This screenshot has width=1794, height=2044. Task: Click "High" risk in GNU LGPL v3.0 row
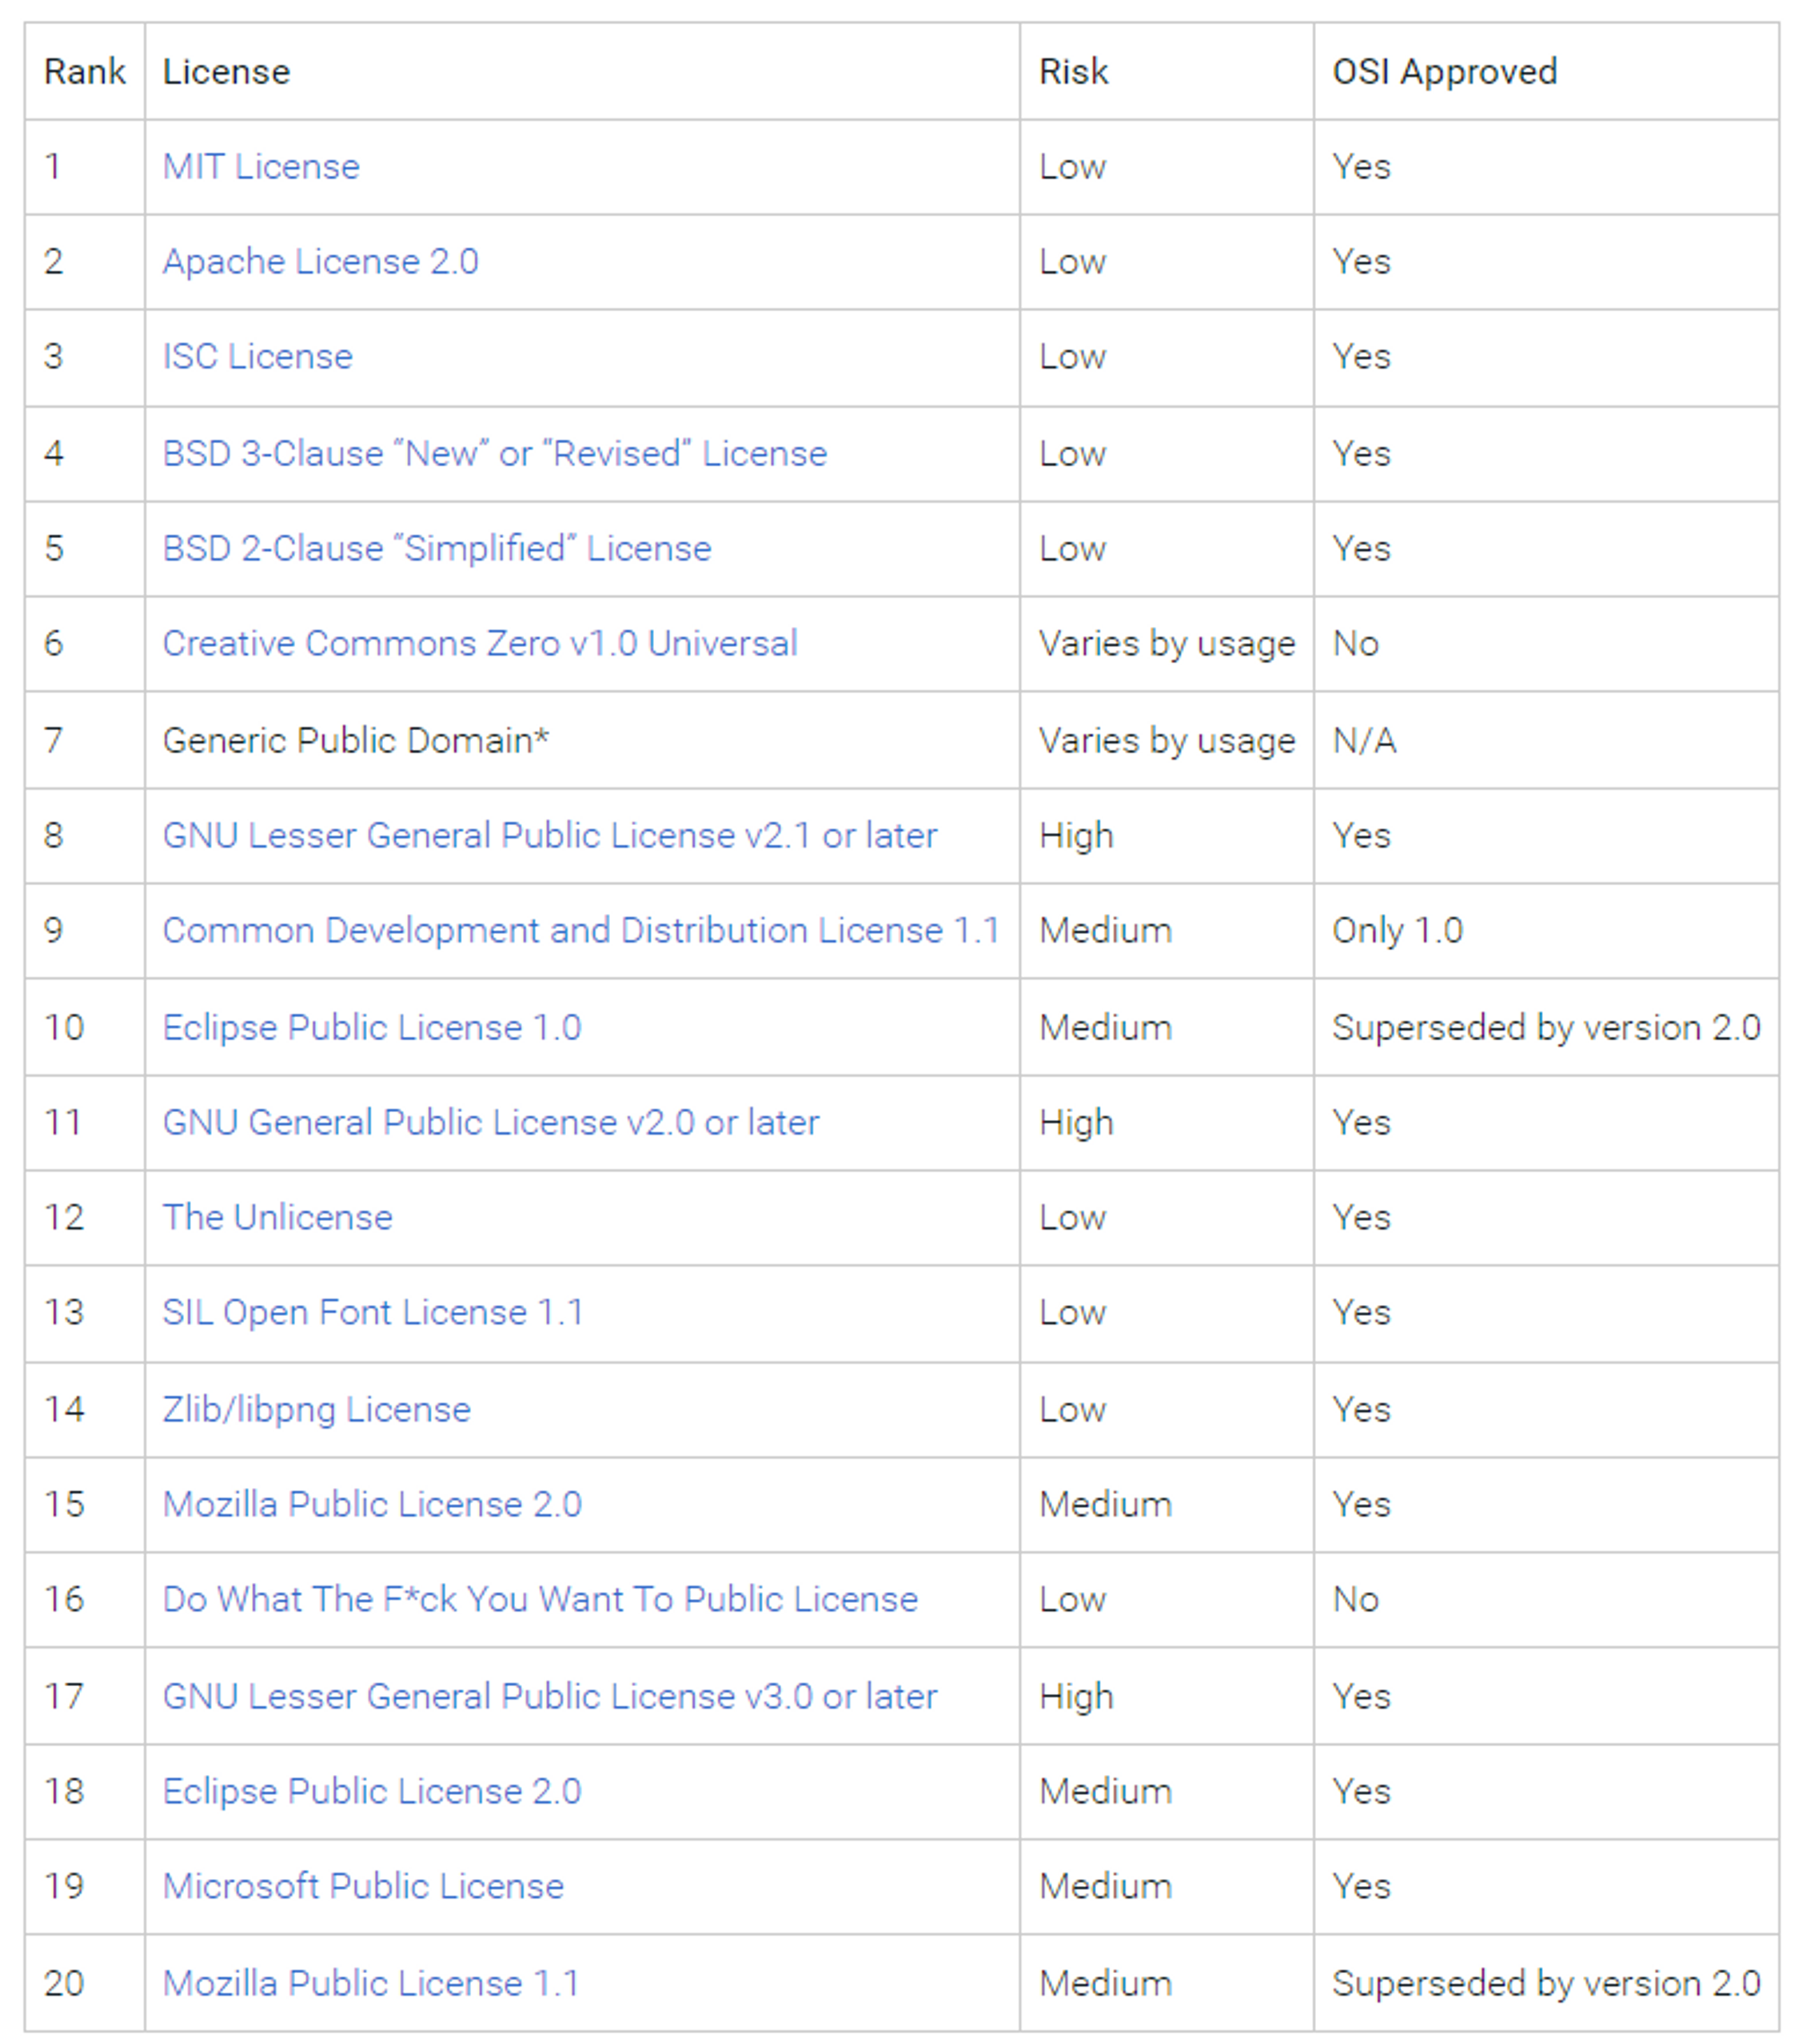point(1076,1696)
